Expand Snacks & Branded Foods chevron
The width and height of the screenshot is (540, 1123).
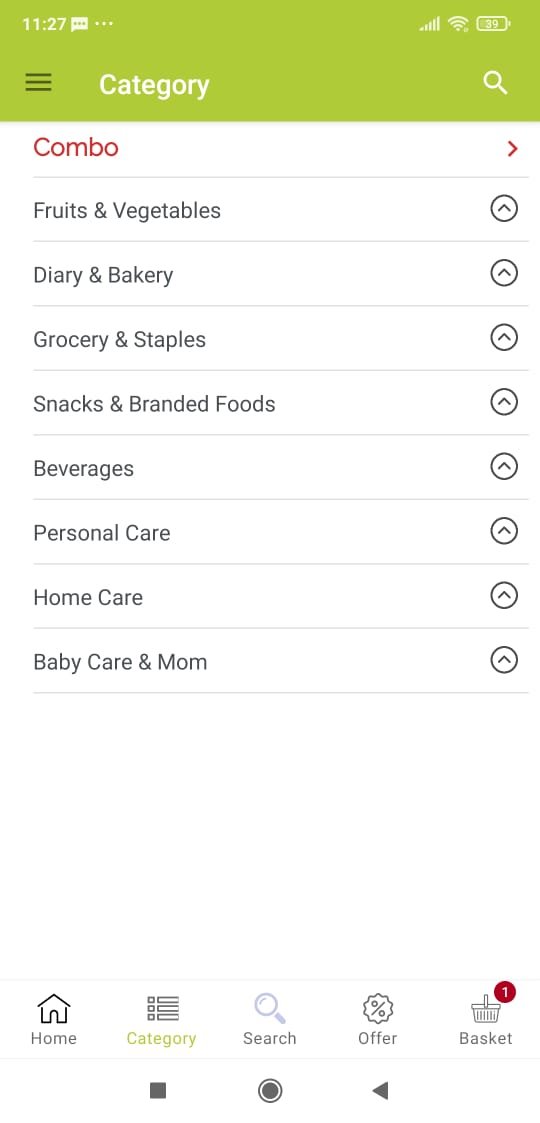[x=504, y=403]
